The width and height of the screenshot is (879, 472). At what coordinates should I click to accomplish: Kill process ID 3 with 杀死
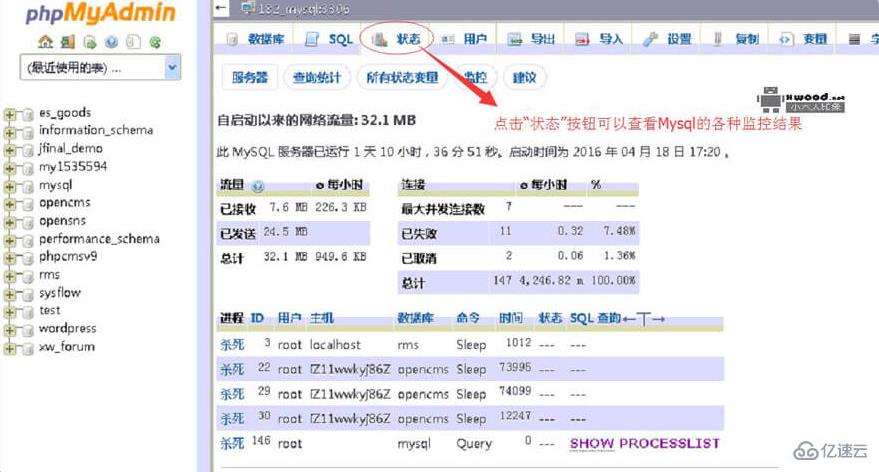point(232,345)
